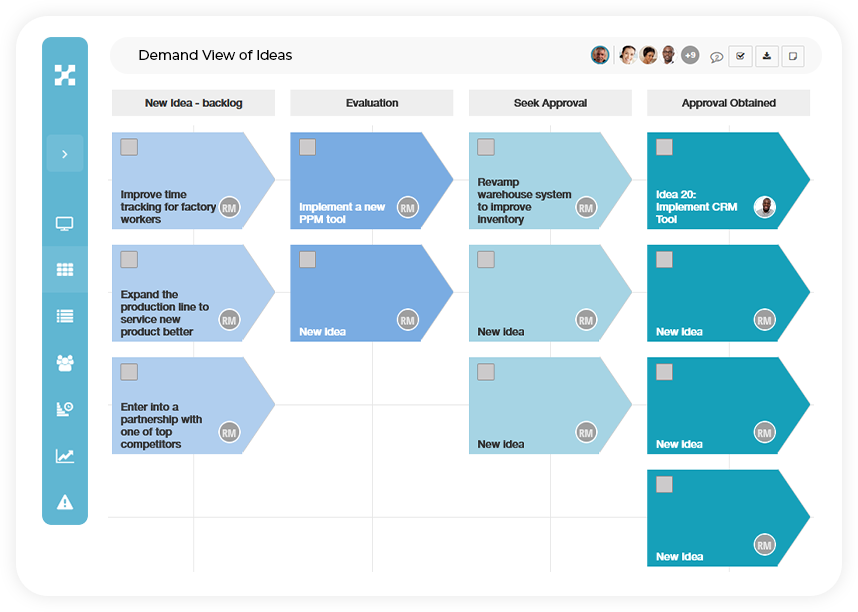Select the Seek Approval column header
The height and width of the screenshot is (612, 858).
550,103
